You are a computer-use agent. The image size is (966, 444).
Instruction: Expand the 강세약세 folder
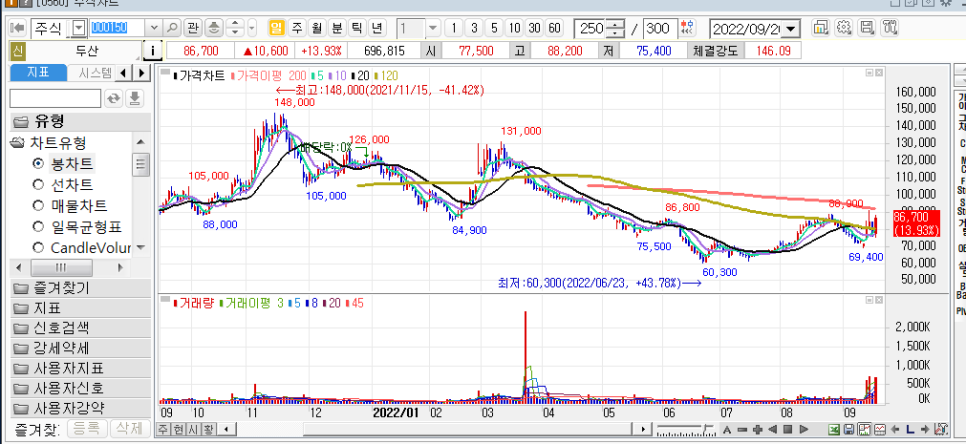click(81, 348)
